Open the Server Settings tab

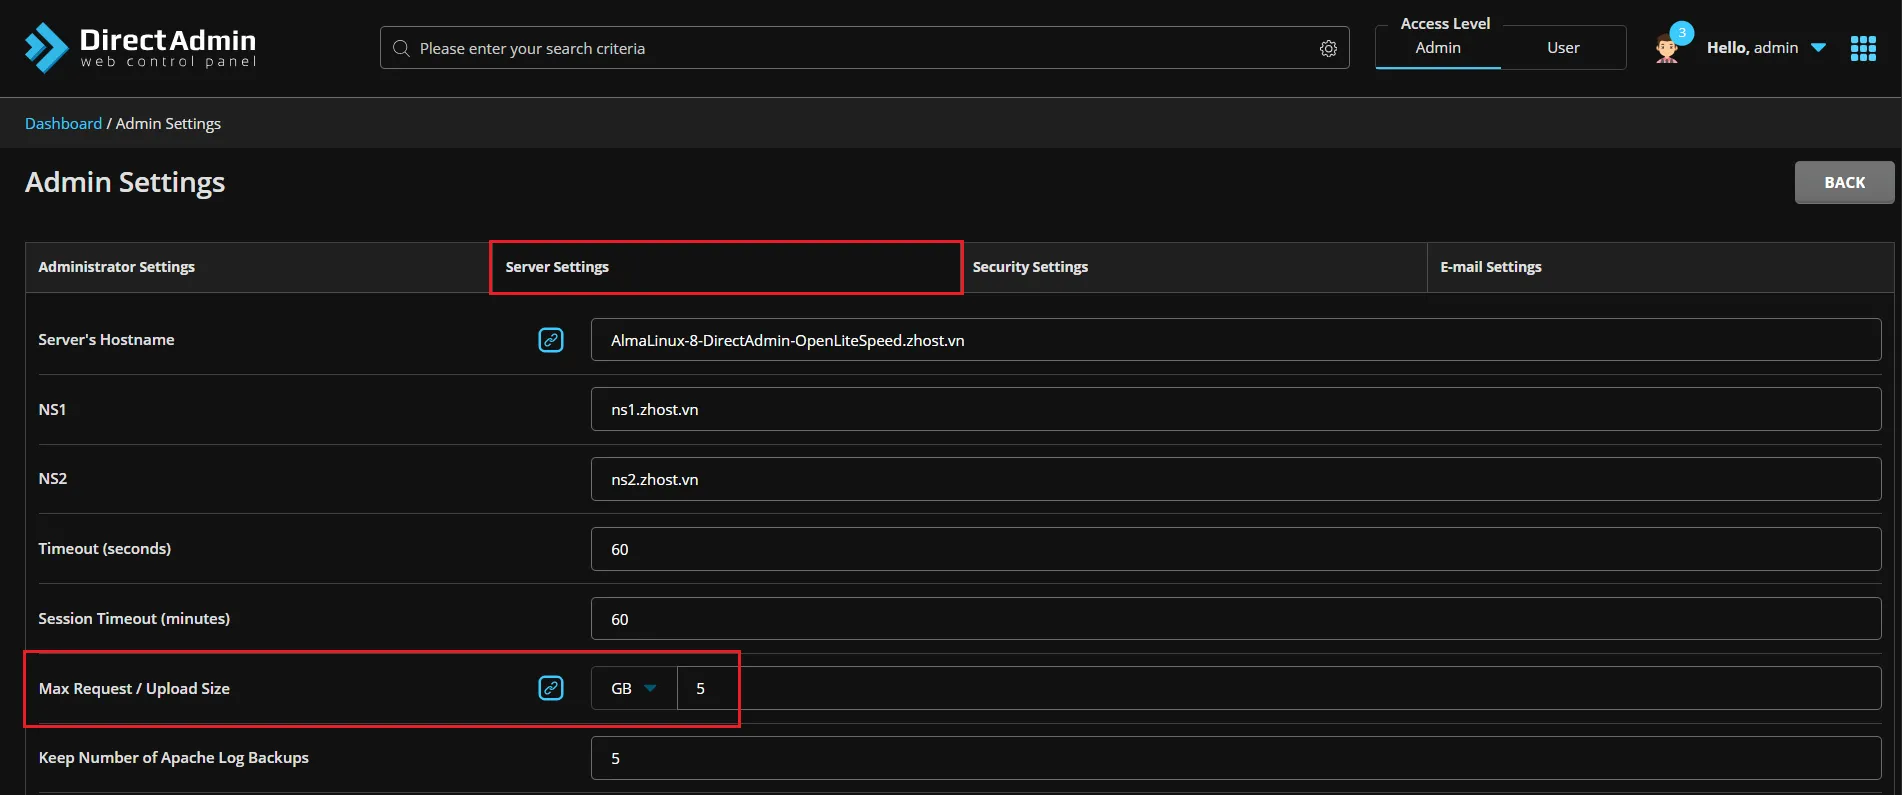(726, 267)
